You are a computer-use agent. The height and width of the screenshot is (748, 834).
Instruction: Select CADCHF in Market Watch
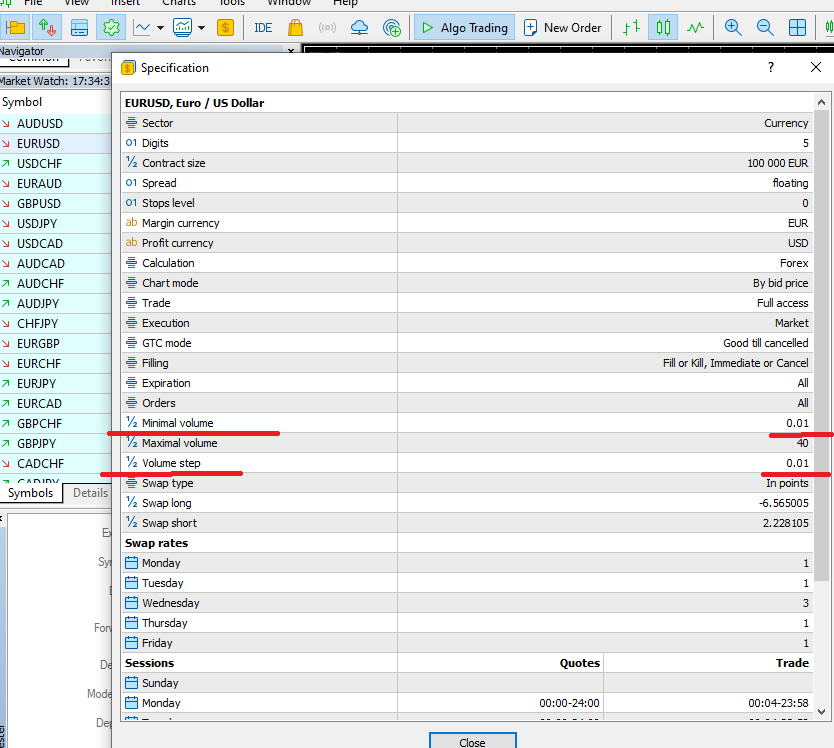[55, 464]
